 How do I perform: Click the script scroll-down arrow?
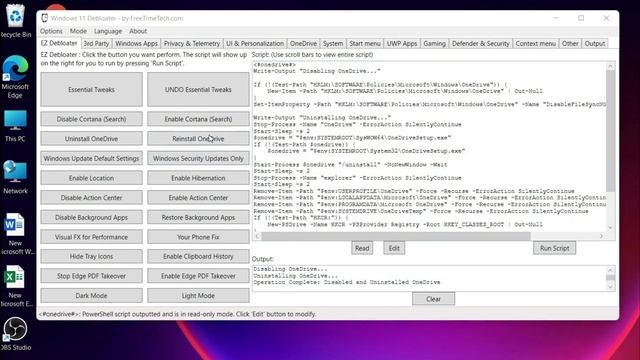(610, 227)
